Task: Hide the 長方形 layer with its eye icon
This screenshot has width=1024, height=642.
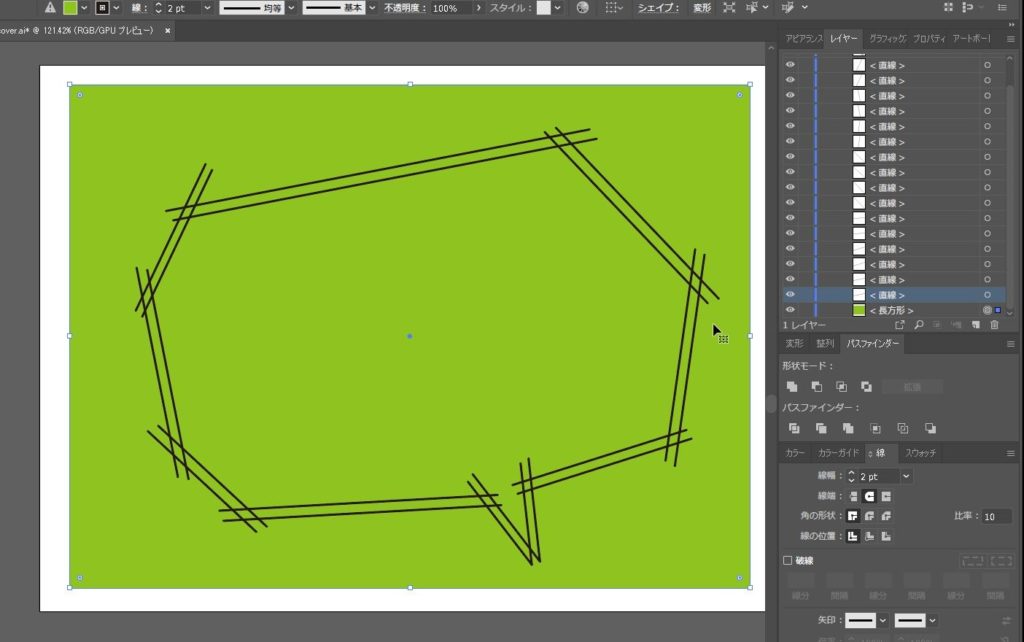Action: 790,311
